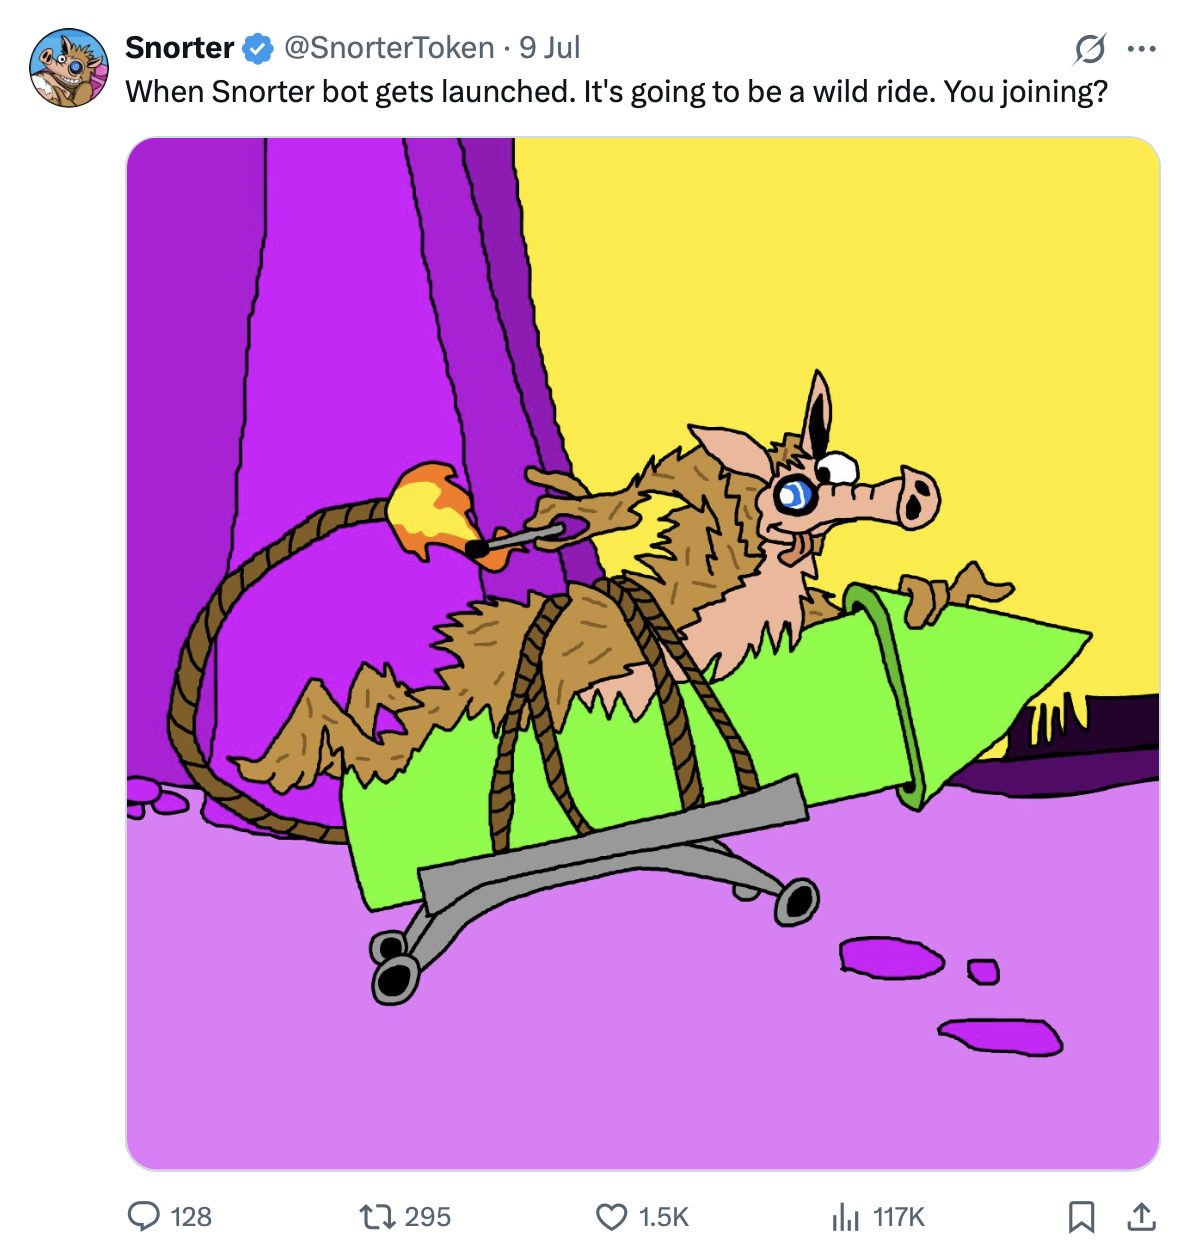1190x1252 pixels.
Task: Click the repost arrows icon
Action: click(377, 1216)
